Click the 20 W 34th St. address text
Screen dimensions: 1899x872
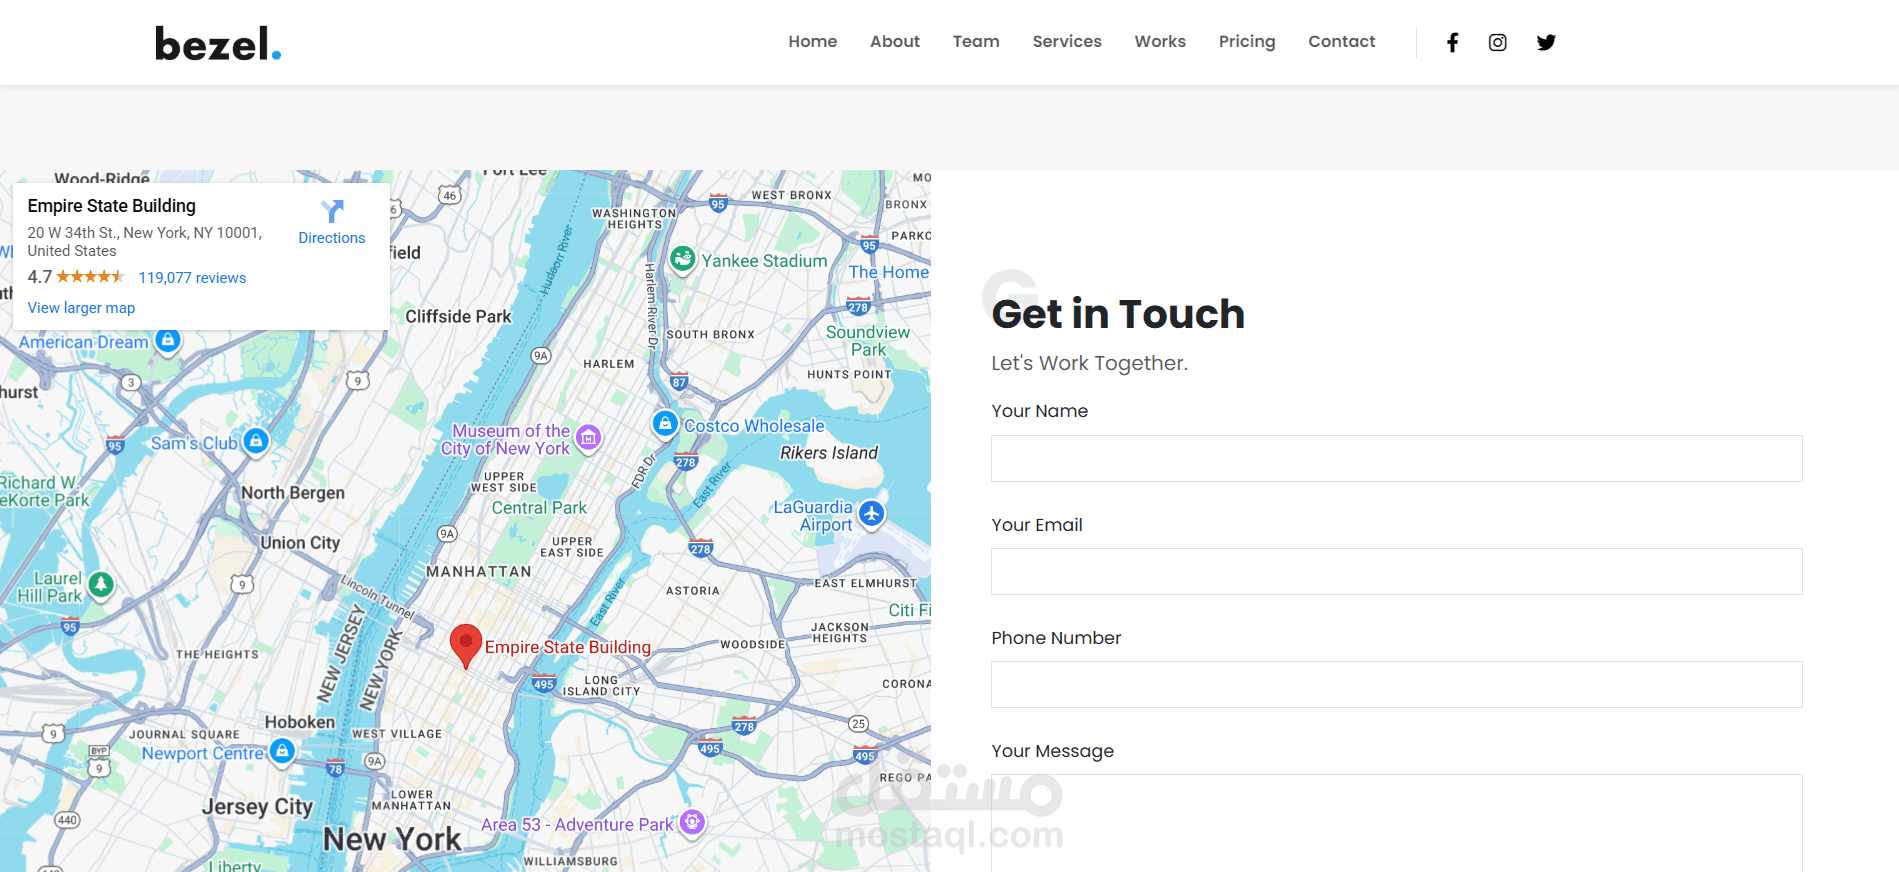click(145, 241)
